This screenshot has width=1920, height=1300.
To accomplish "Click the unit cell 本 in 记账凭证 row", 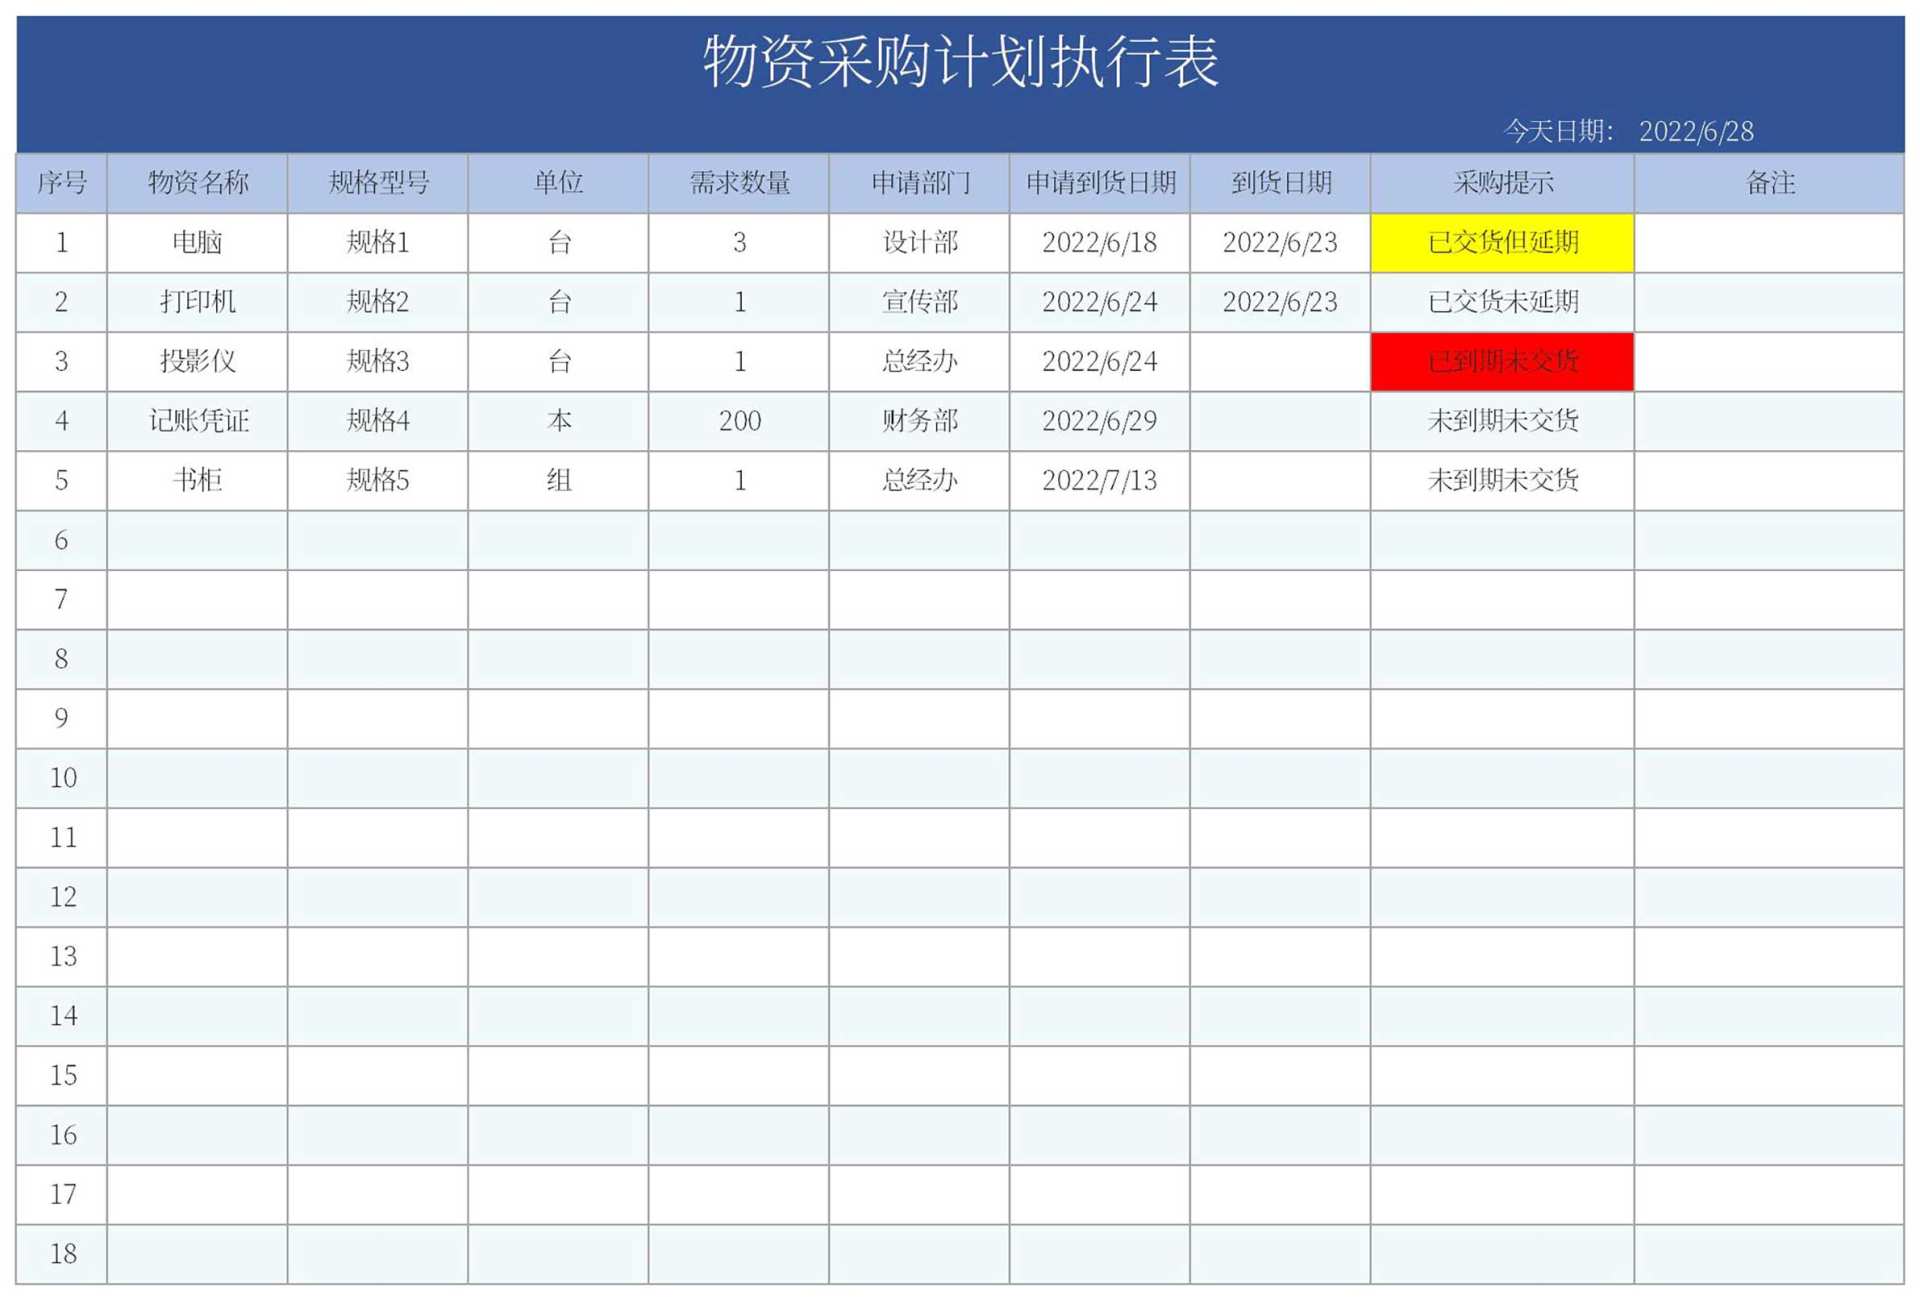I will click(x=558, y=421).
